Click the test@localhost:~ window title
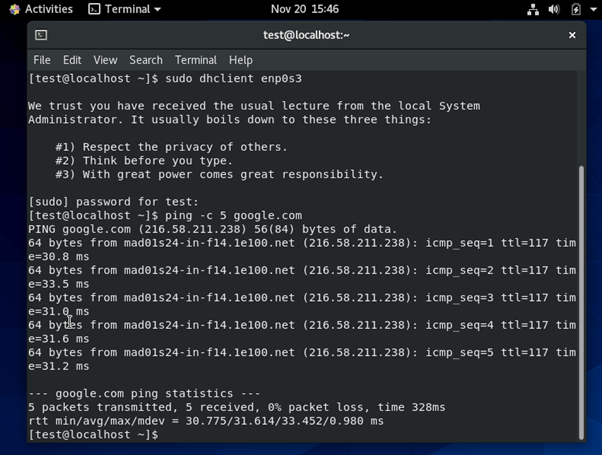Screen dimensions: 602x455 coord(306,35)
